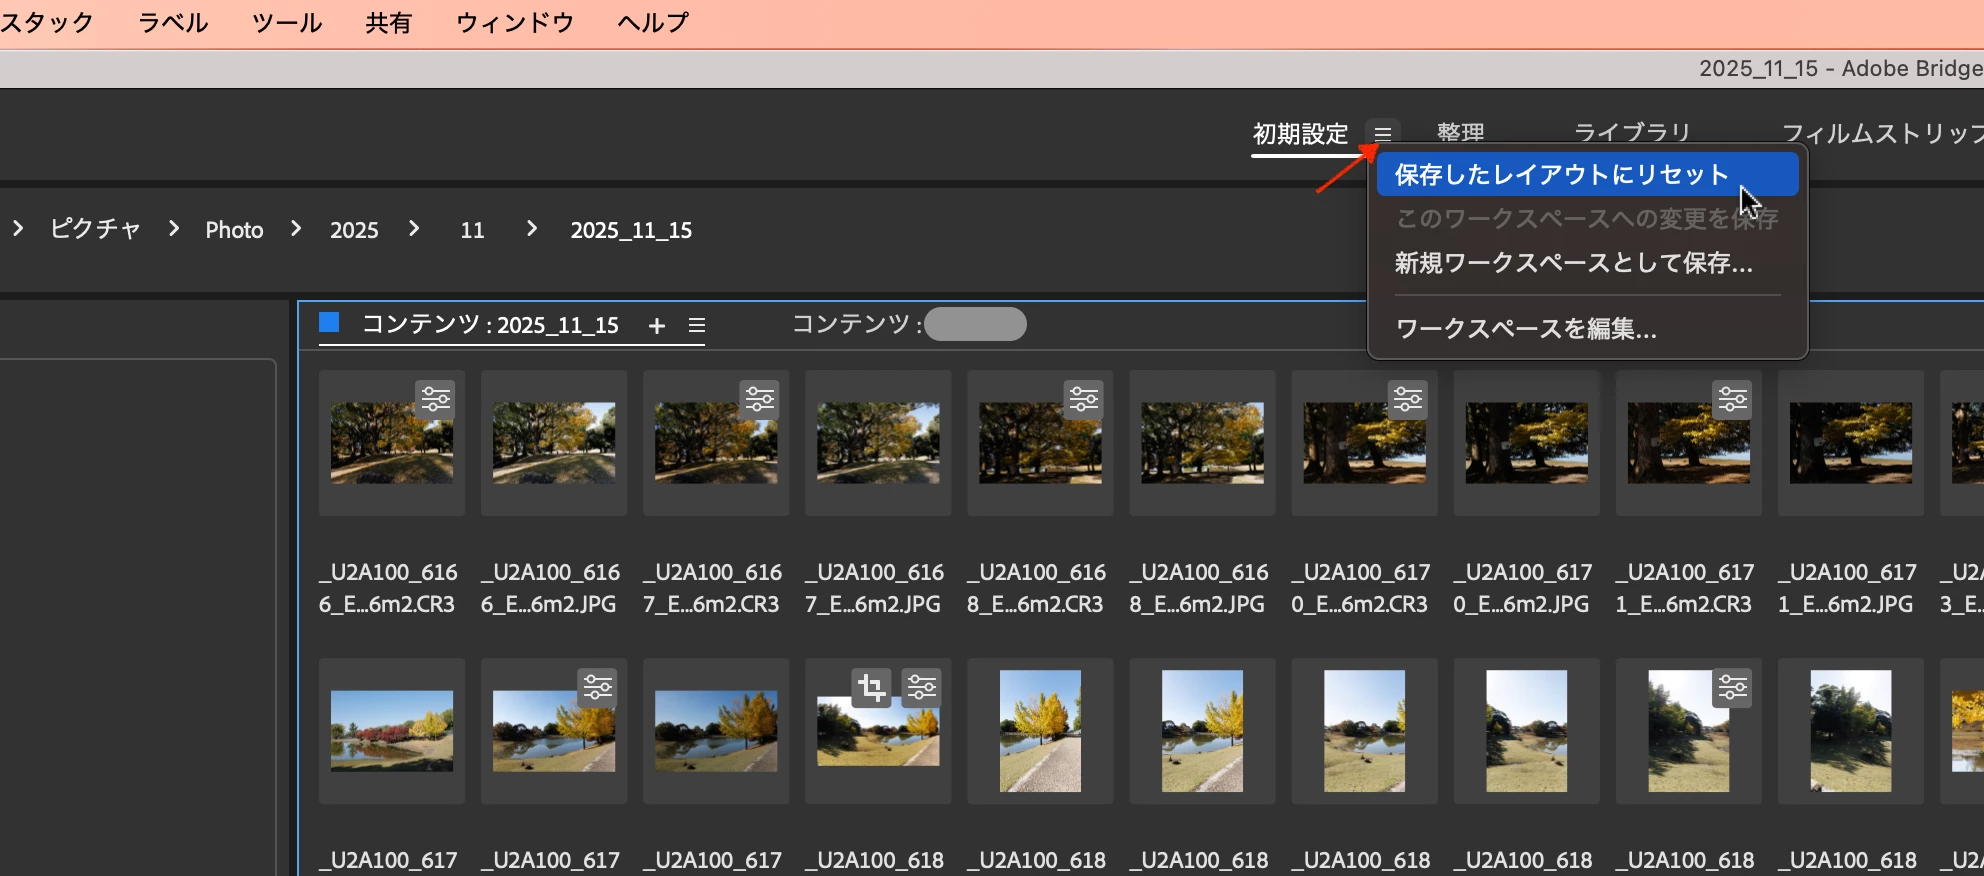Select second-row portrait ginkgo path thumbnail
The width and height of the screenshot is (1984, 876).
pos(1040,731)
